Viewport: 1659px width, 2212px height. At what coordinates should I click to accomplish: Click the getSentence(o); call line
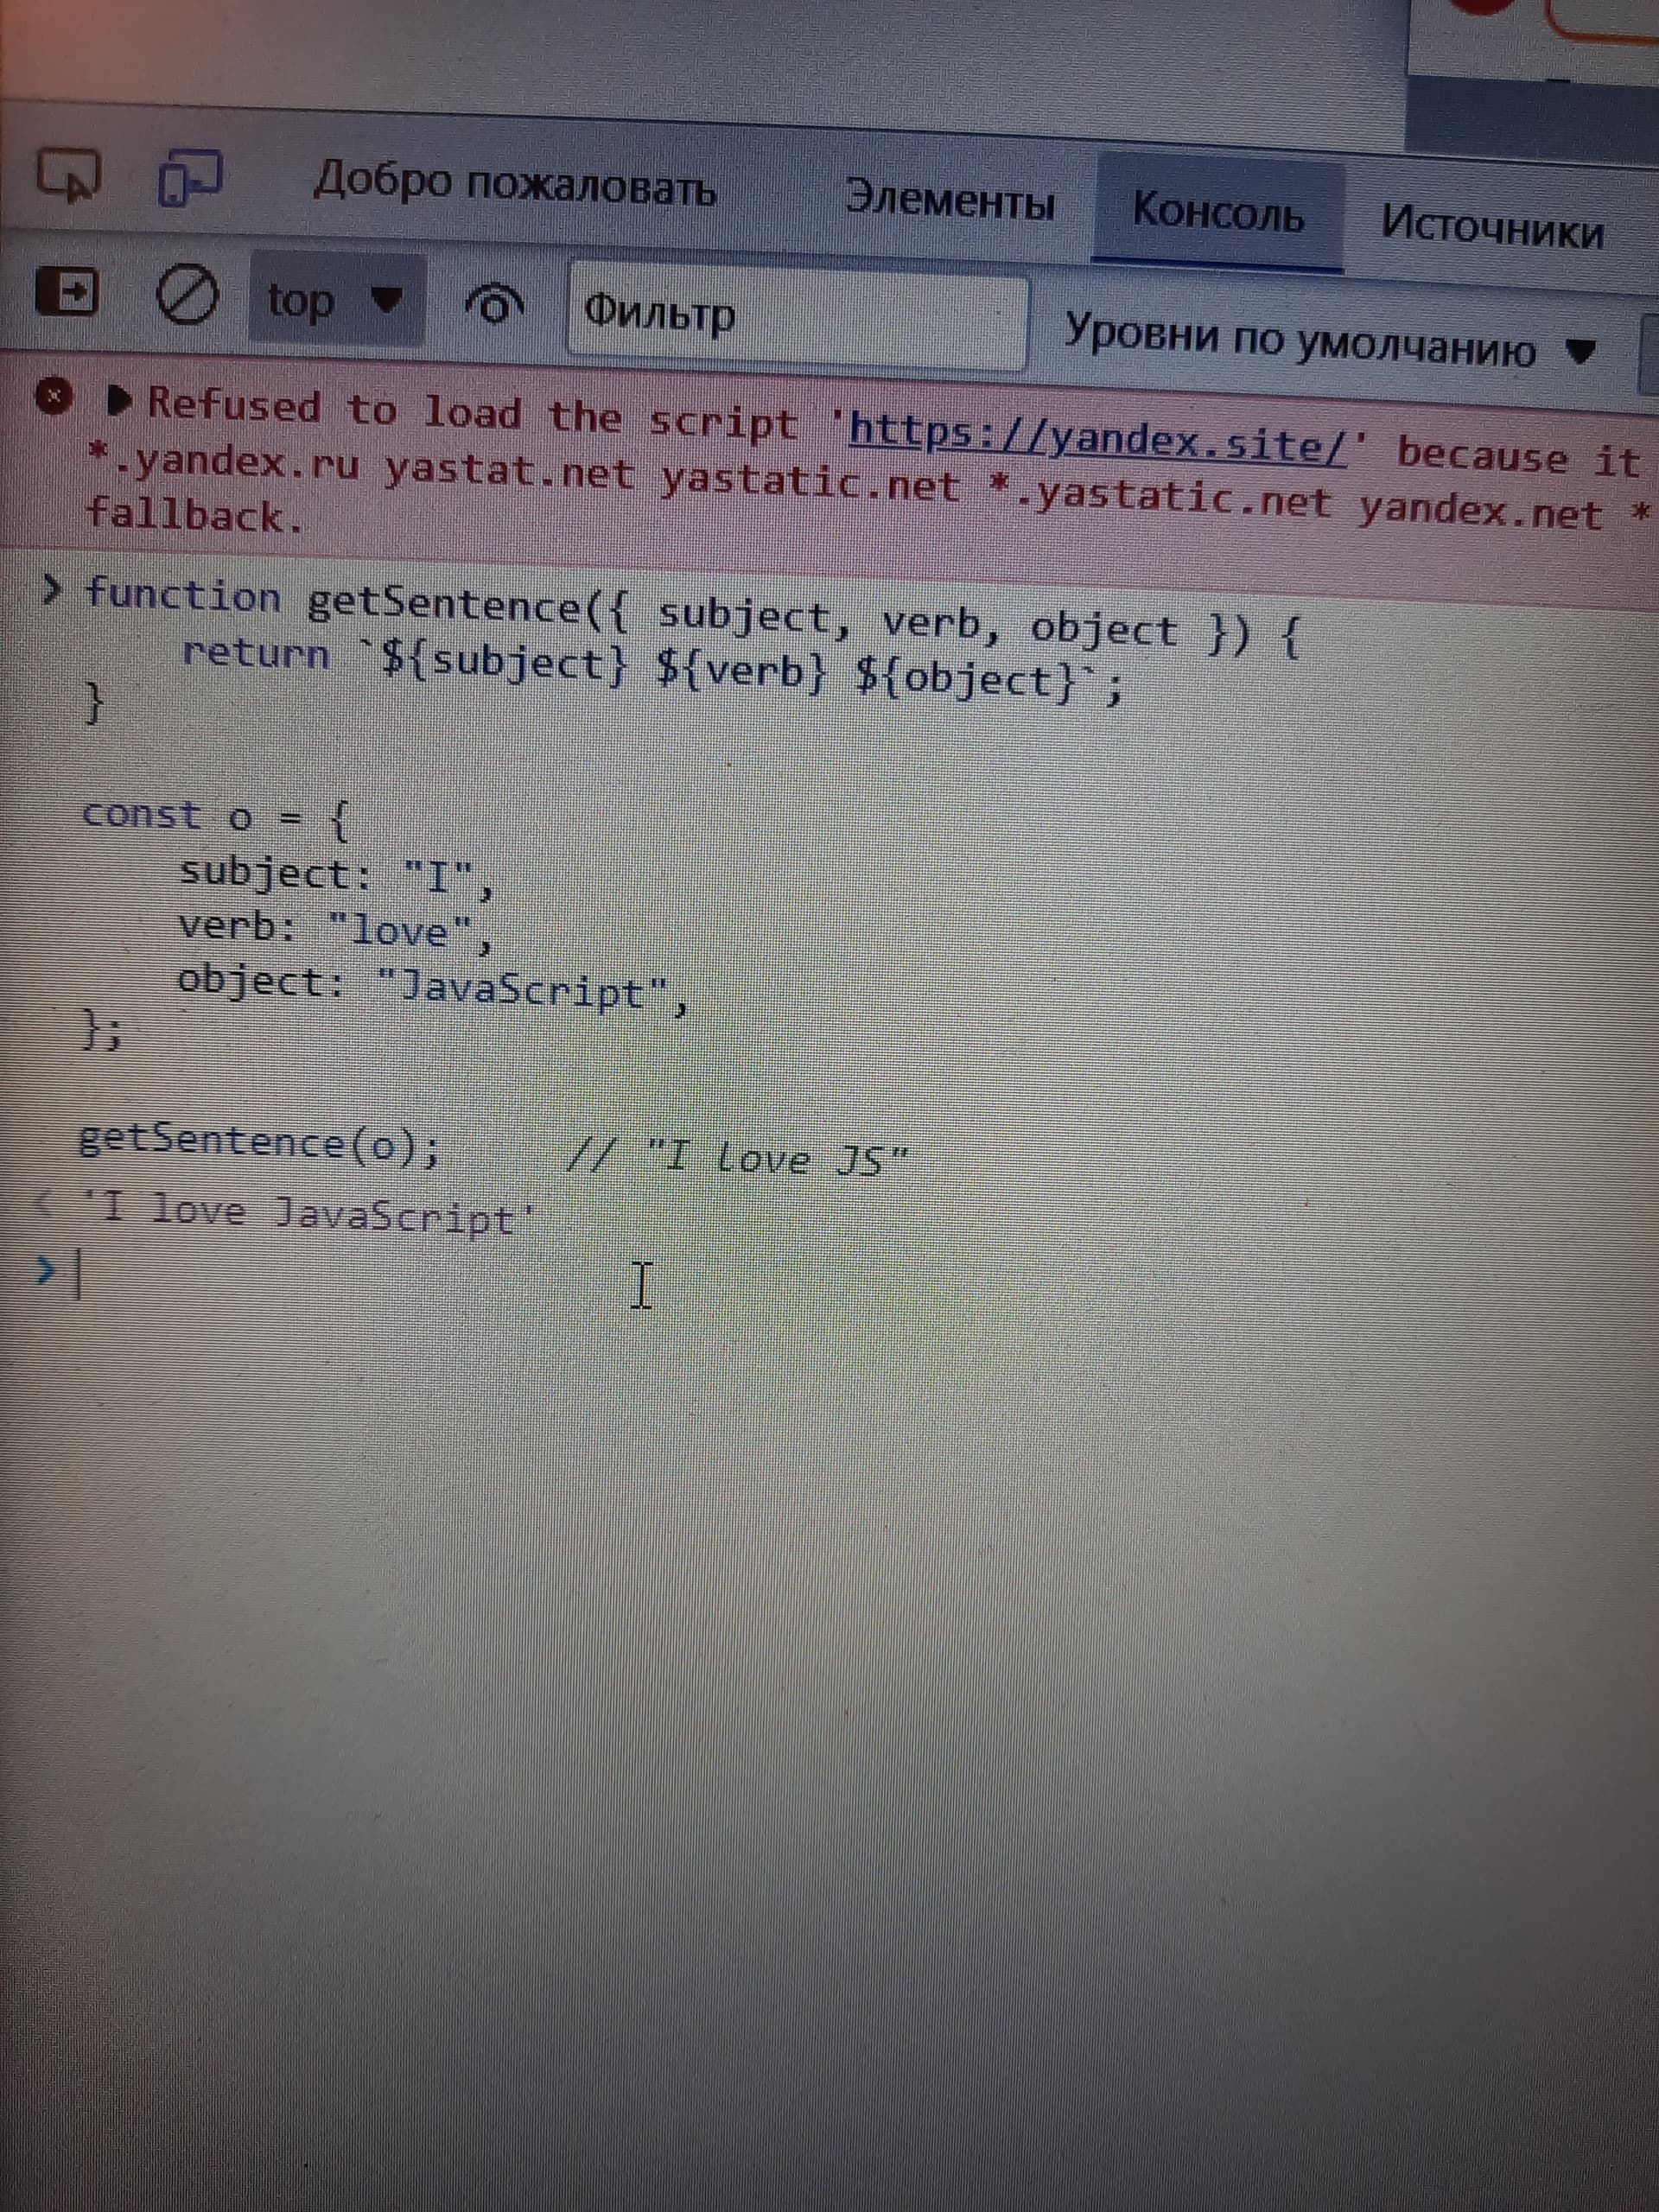pos(258,1144)
